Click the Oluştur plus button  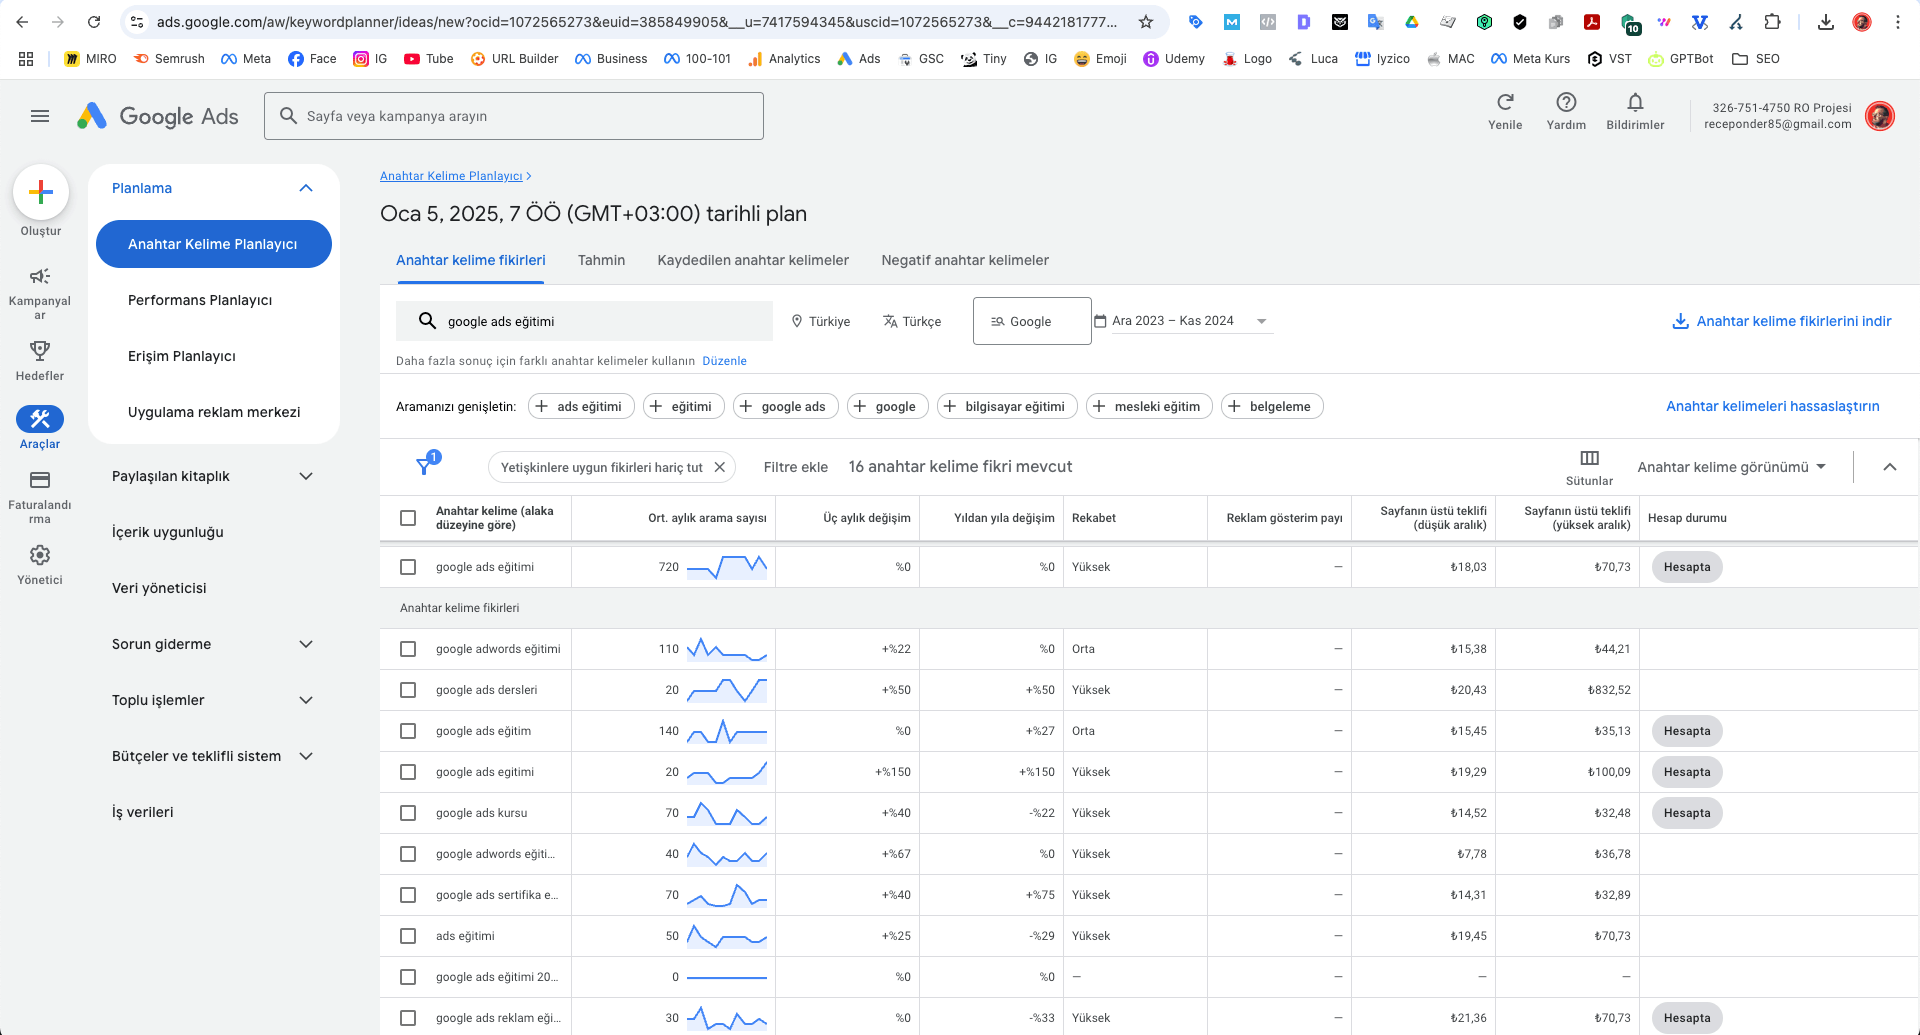[x=41, y=192]
